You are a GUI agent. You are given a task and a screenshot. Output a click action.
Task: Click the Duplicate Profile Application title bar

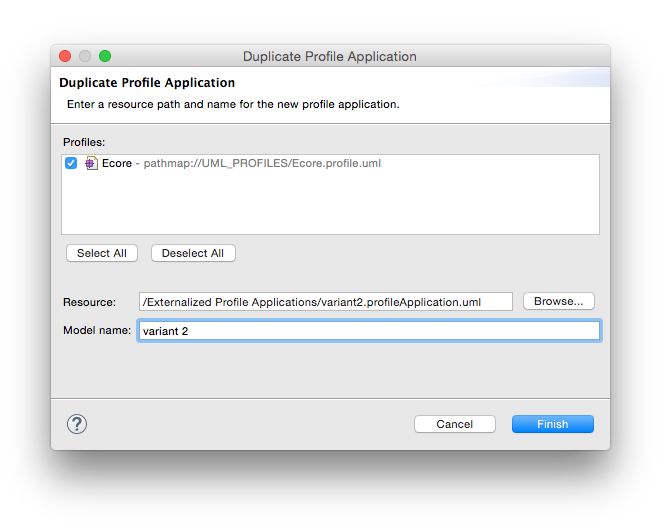pyautogui.click(x=330, y=56)
